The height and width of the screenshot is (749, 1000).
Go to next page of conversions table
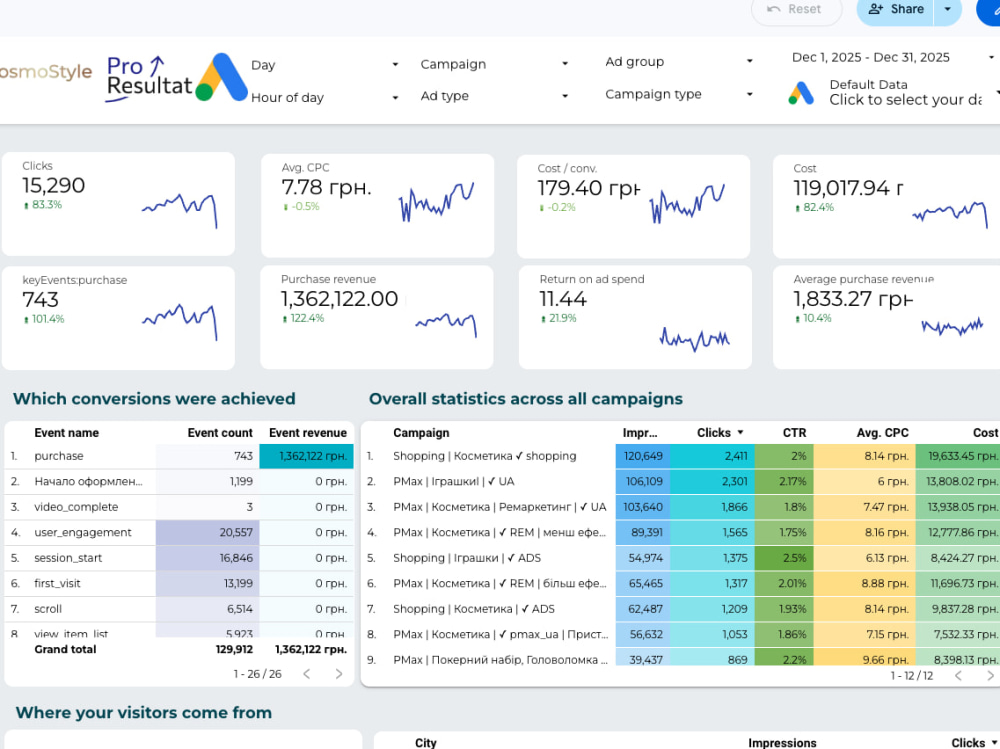click(339, 674)
